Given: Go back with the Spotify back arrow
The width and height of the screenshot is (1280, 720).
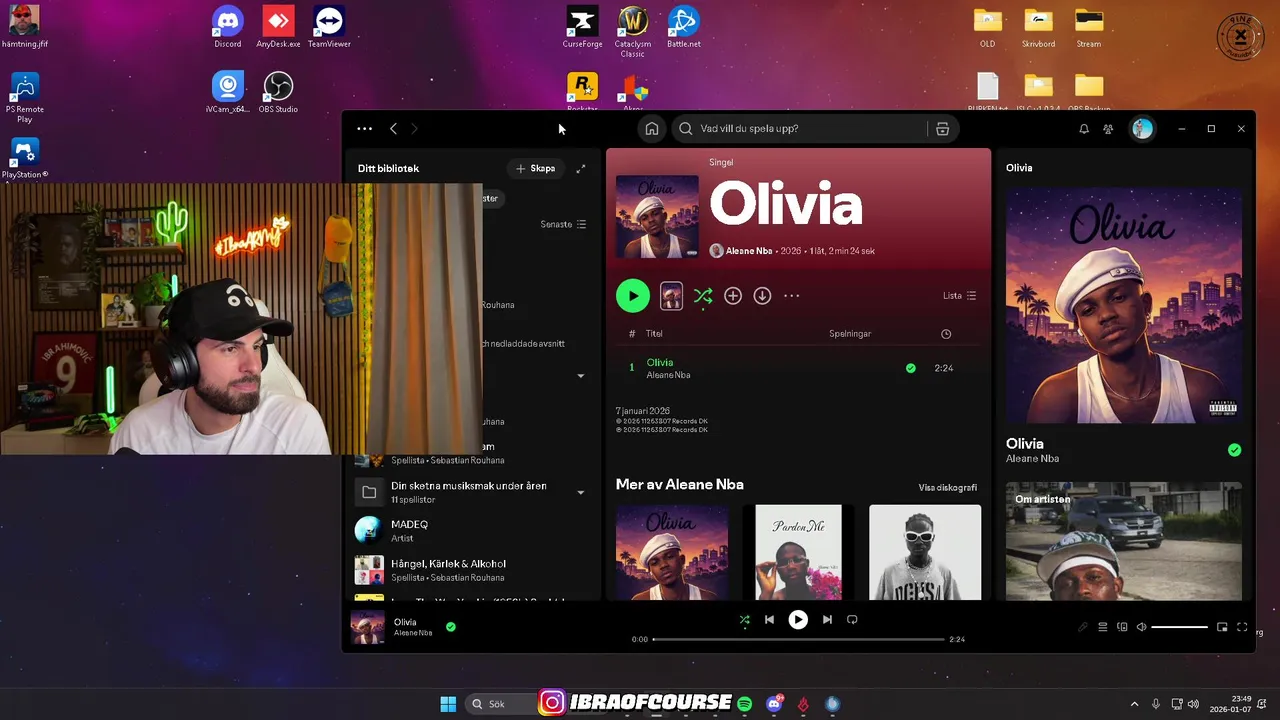Looking at the screenshot, I should coord(393,129).
